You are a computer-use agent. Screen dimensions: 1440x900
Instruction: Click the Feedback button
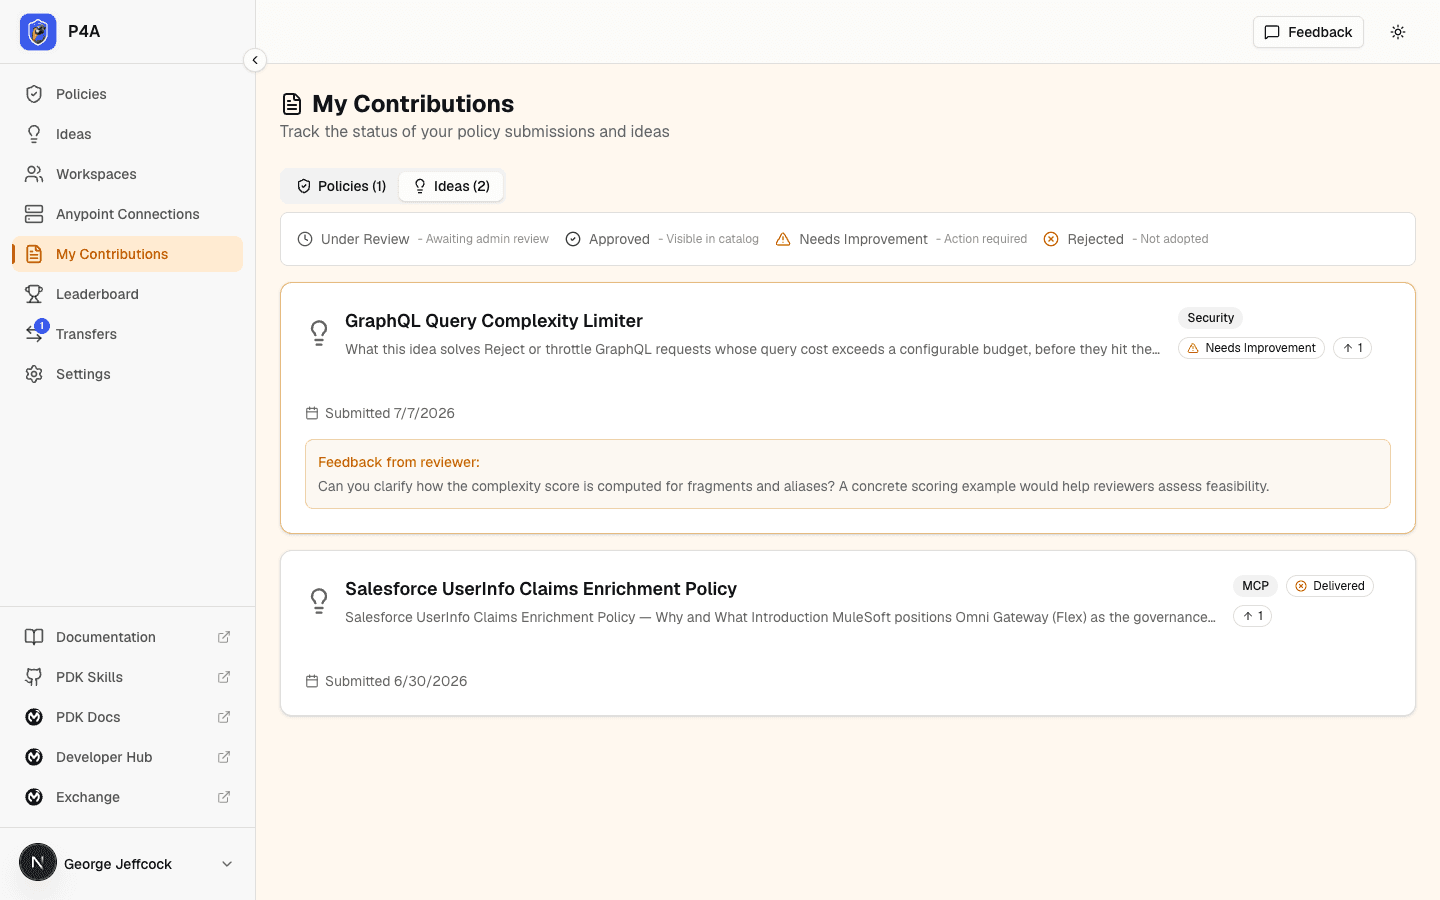(x=1308, y=32)
